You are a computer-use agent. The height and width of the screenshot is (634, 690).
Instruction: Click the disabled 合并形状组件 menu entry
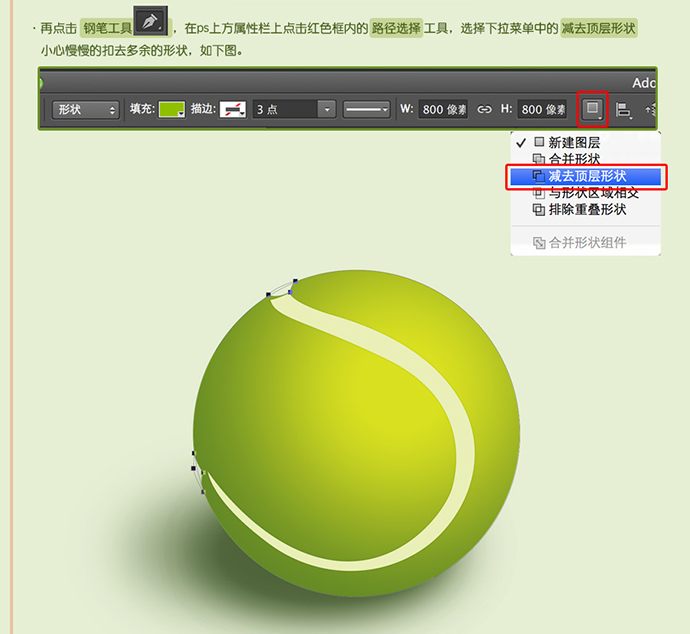coord(587,242)
